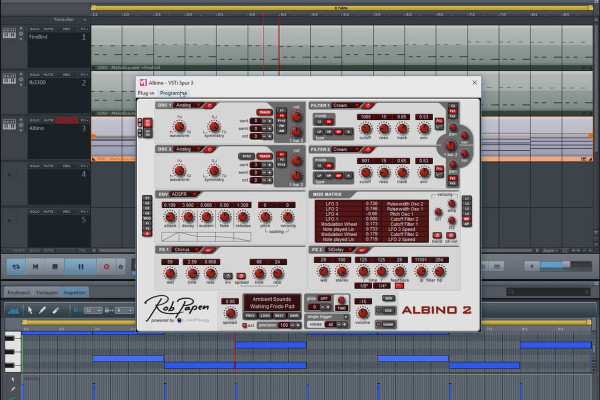Click the Albino track keyboard instrument icon
This screenshot has width=600, height=400.
pyautogui.click(x=10, y=124)
